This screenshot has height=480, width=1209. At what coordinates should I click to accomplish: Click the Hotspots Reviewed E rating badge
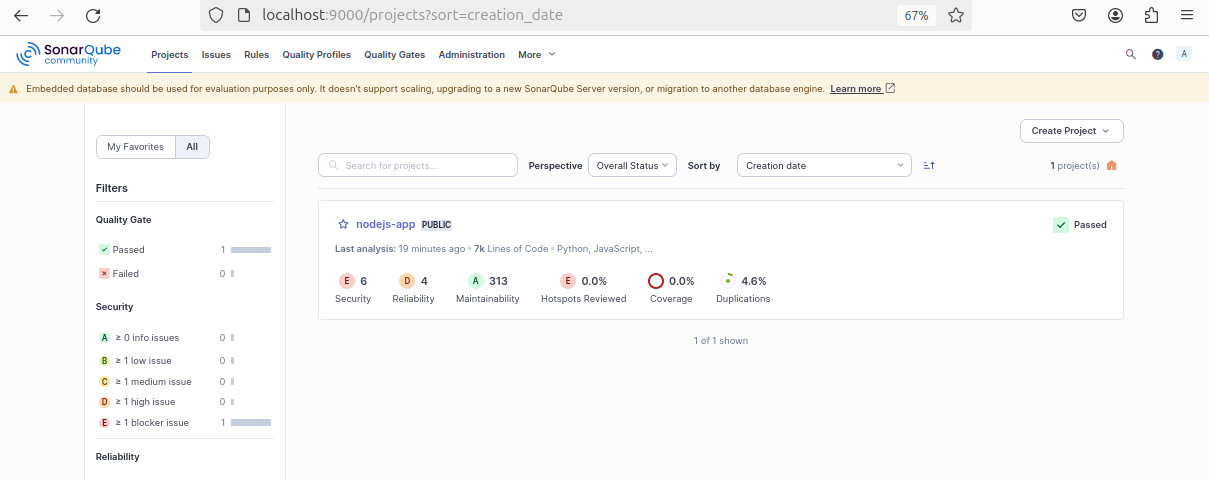[568, 281]
